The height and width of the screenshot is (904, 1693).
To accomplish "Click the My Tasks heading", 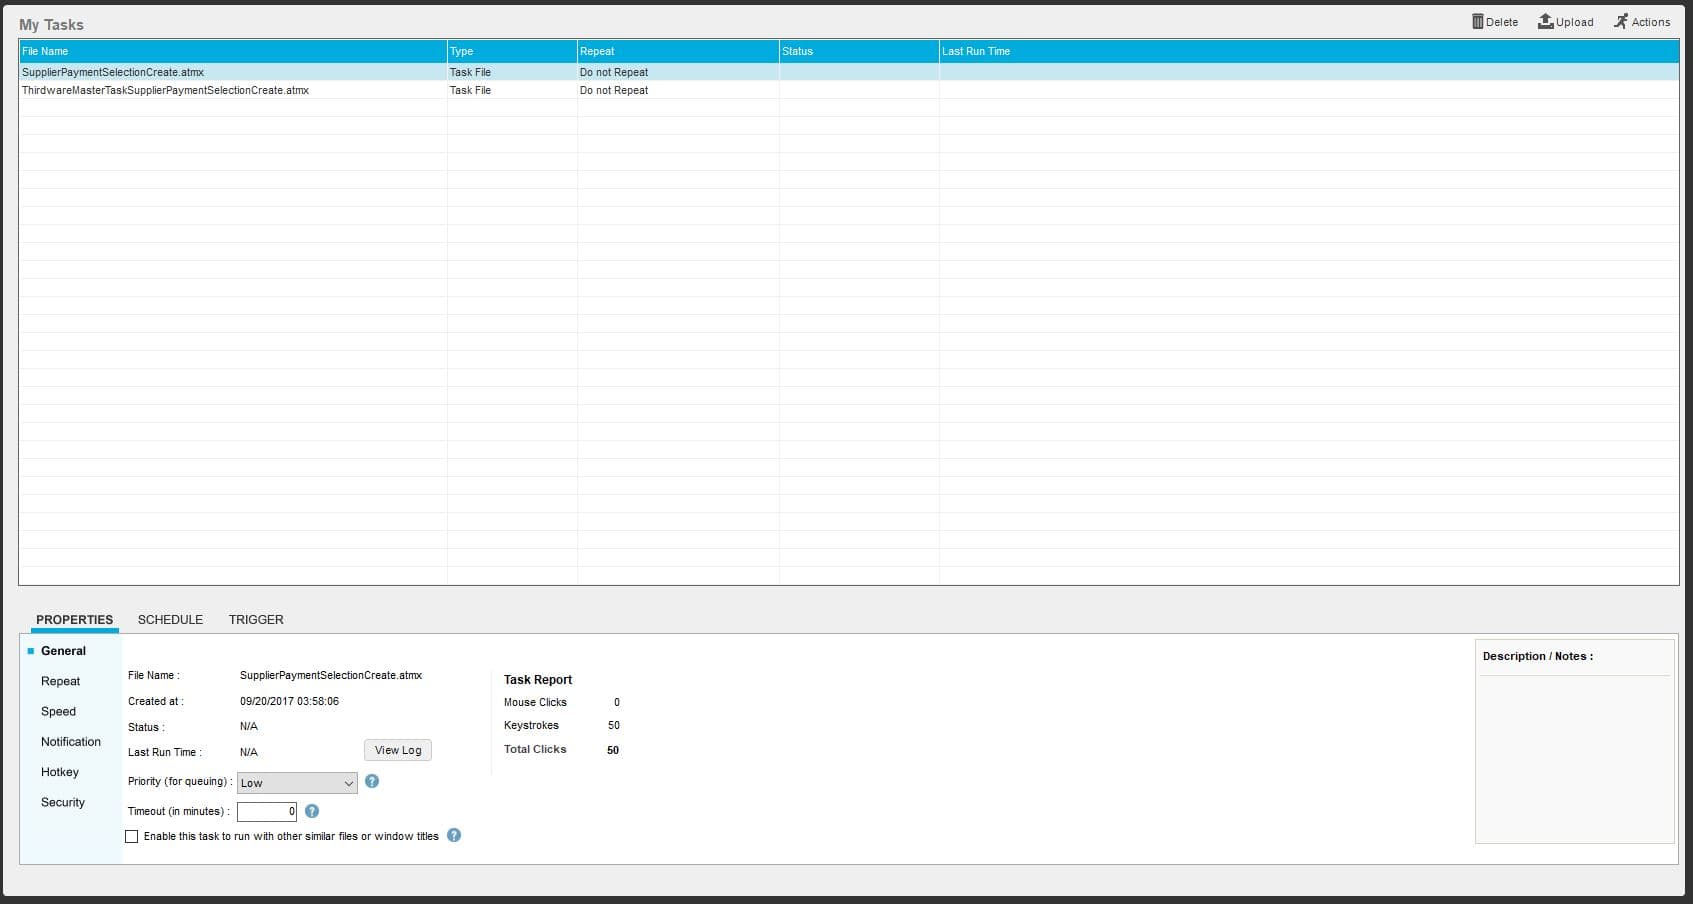I will [51, 24].
